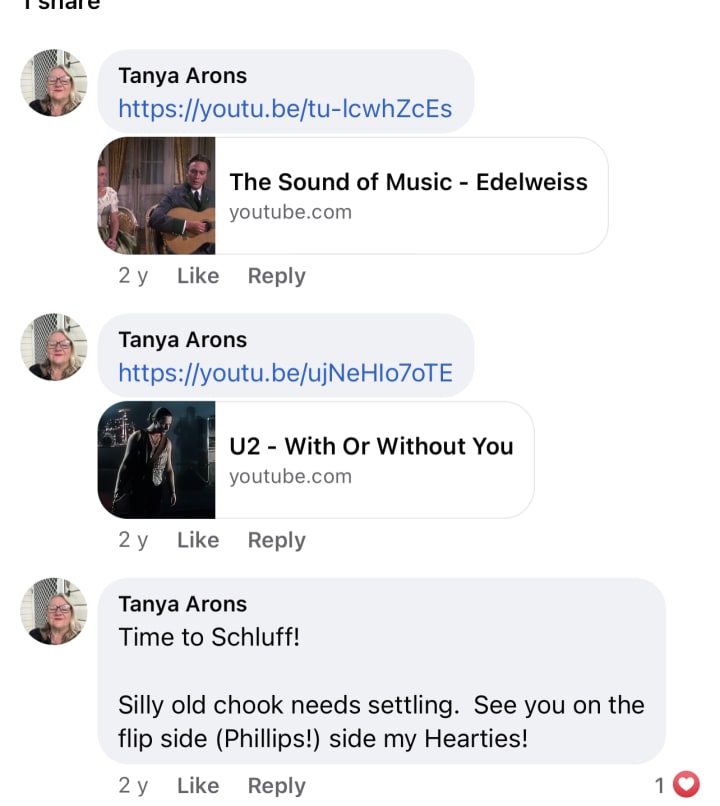Open the Sound of Music Edelweiss video thumbnail
The image size is (720, 806).
pyautogui.click(x=157, y=196)
